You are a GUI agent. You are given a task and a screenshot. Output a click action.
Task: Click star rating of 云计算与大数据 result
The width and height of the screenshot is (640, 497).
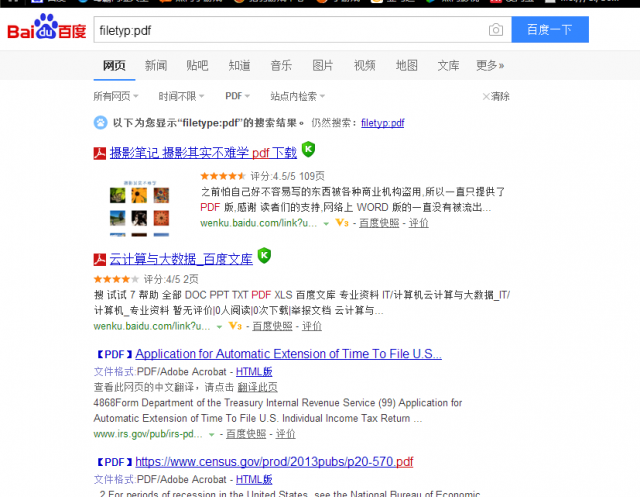pyautogui.click(x=116, y=279)
